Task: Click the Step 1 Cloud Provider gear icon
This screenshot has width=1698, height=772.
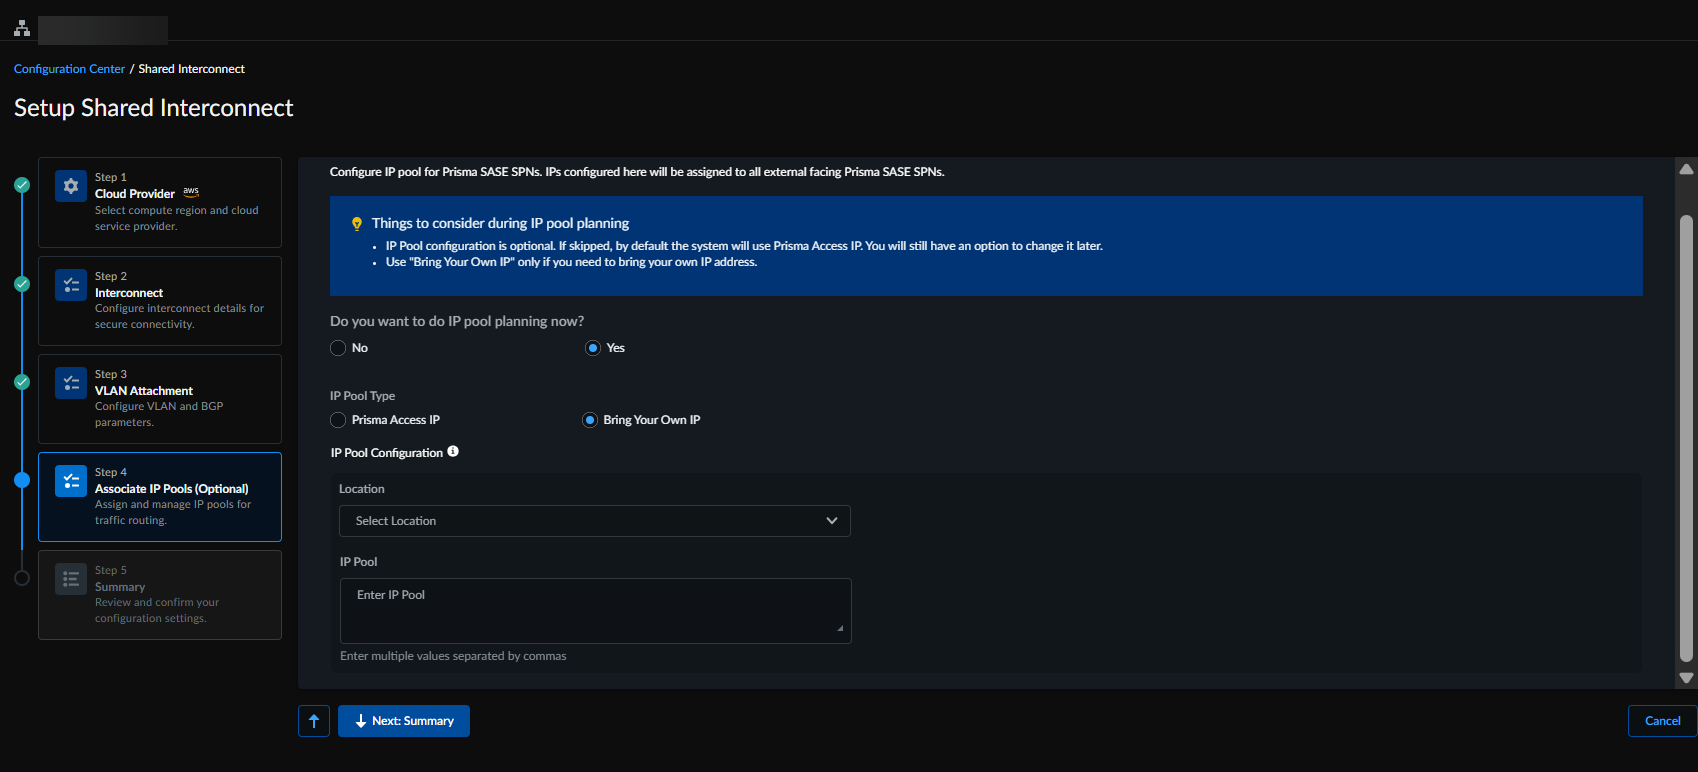Action: pyautogui.click(x=71, y=186)
